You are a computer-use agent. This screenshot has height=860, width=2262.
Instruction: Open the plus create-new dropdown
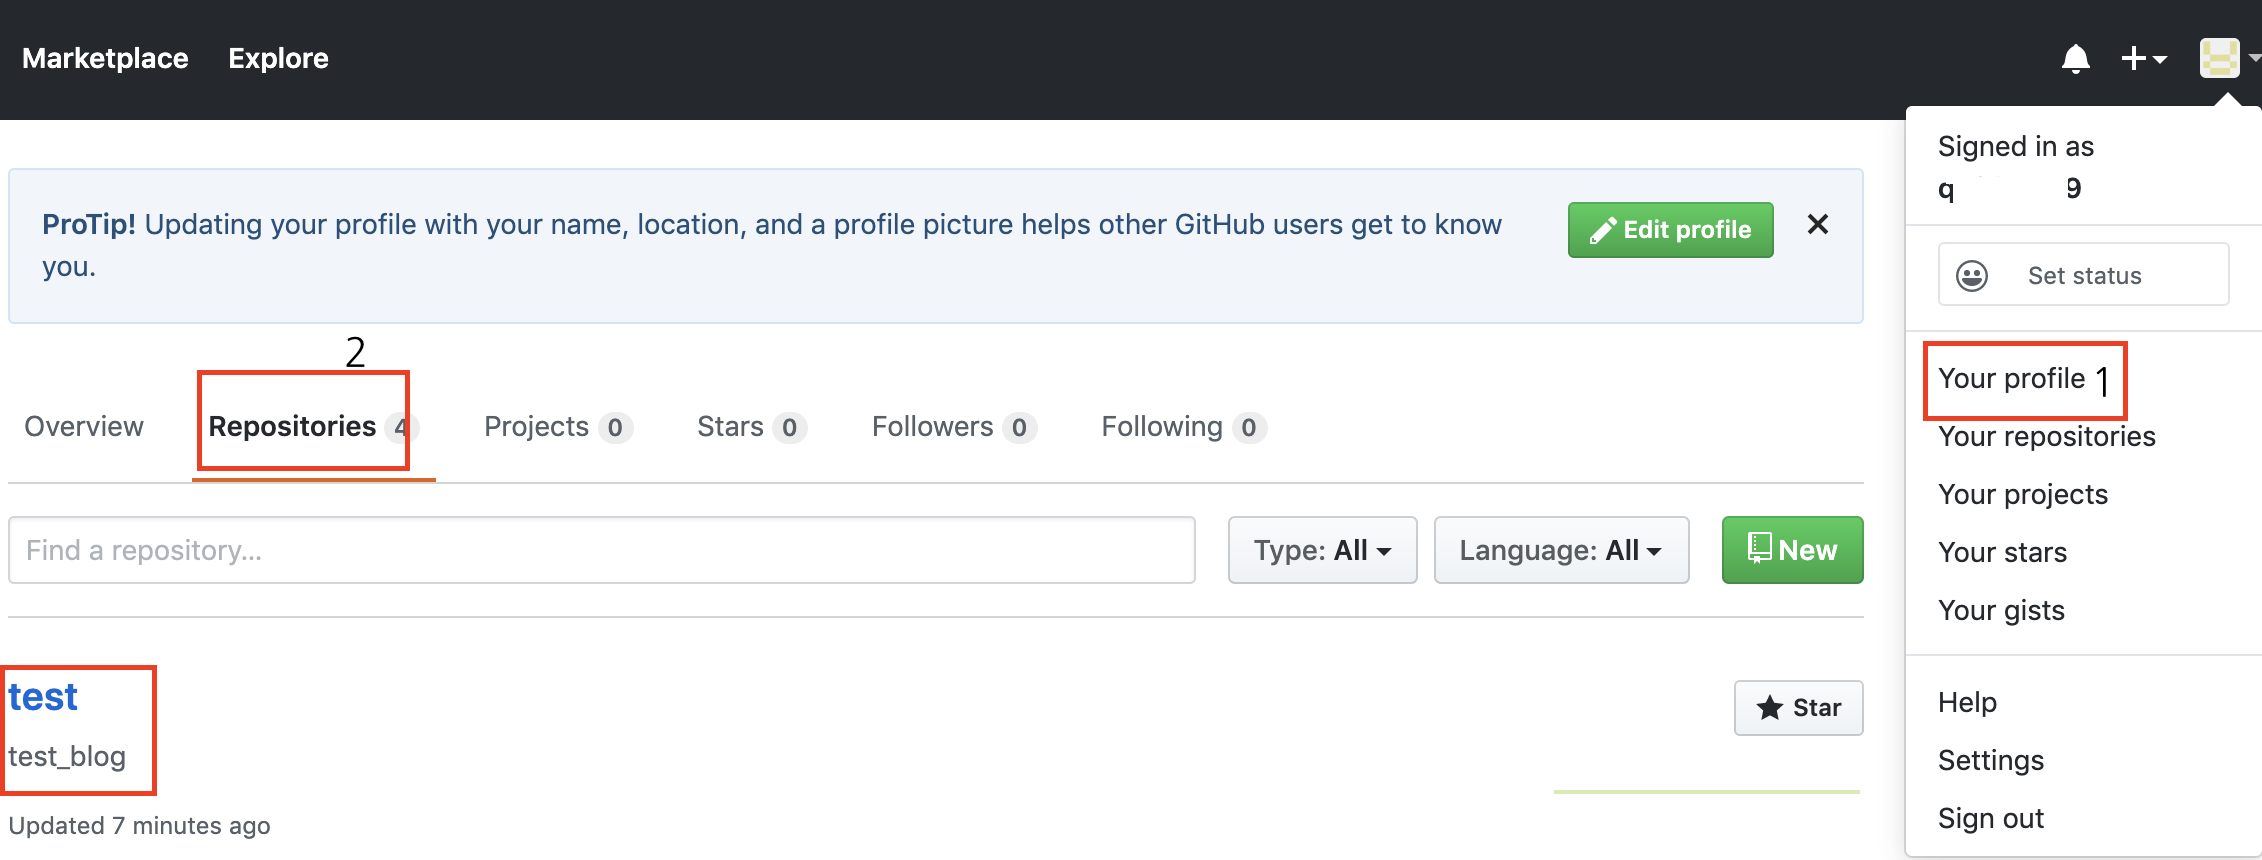click(x=2144, y=59)
